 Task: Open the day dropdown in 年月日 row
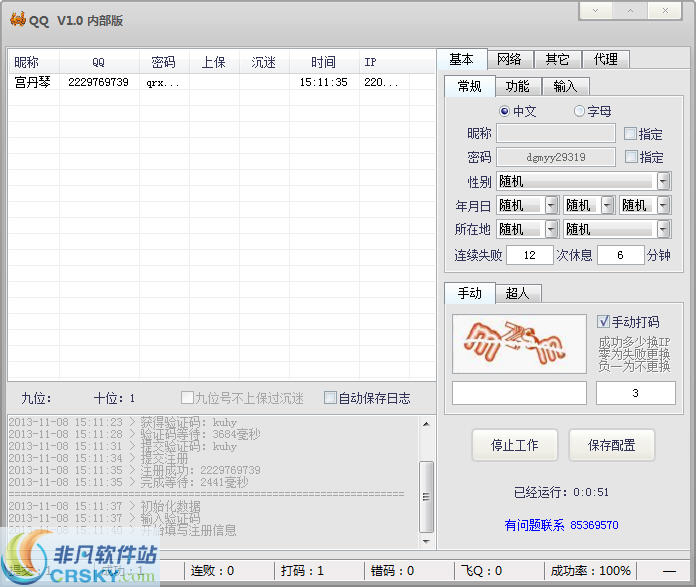663,205
